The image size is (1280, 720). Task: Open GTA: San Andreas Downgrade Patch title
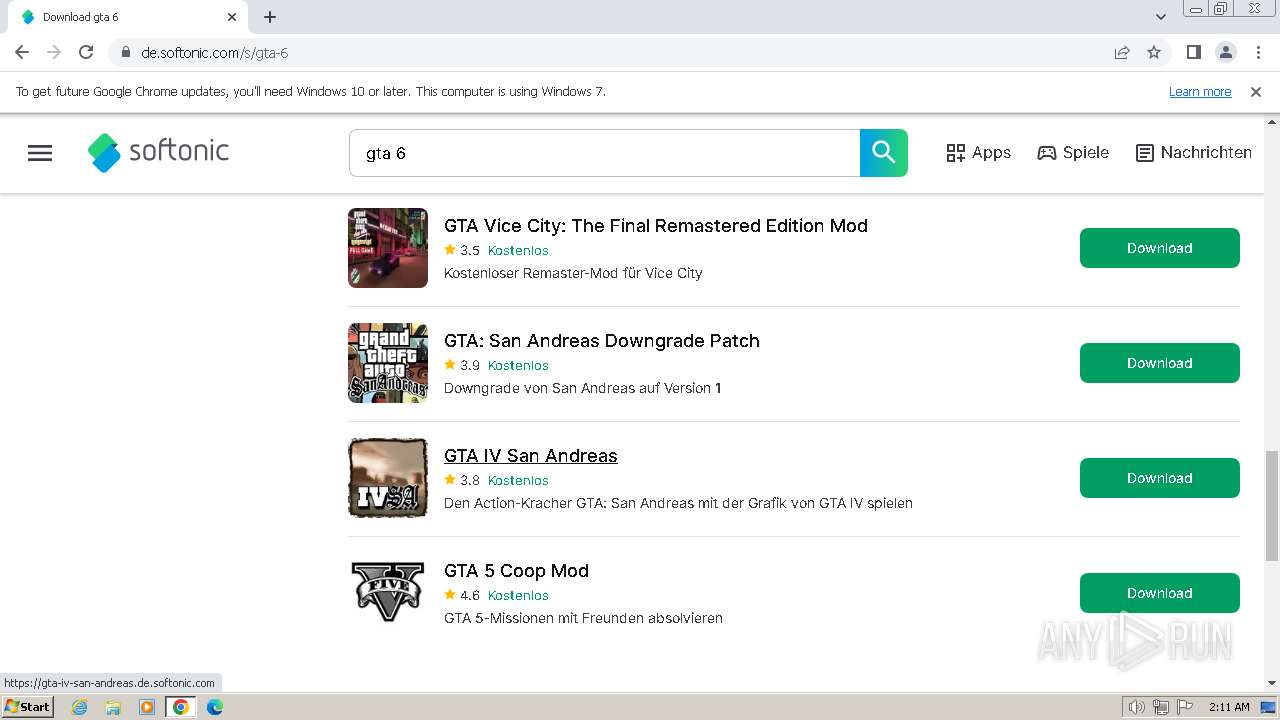[x=602, y=341]
